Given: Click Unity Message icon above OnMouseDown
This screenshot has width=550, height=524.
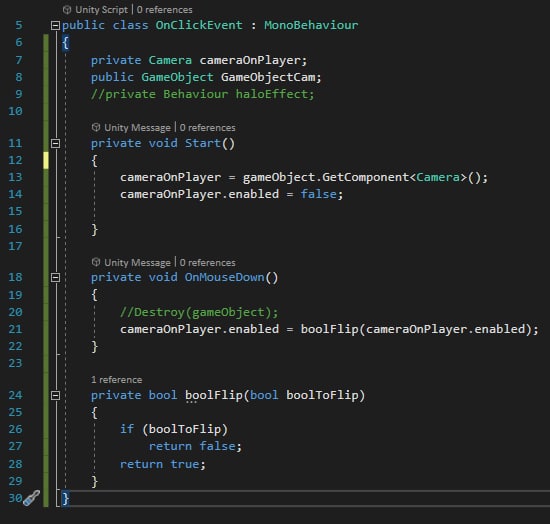Looking at the screenshot, I should (x=96, y=262).
